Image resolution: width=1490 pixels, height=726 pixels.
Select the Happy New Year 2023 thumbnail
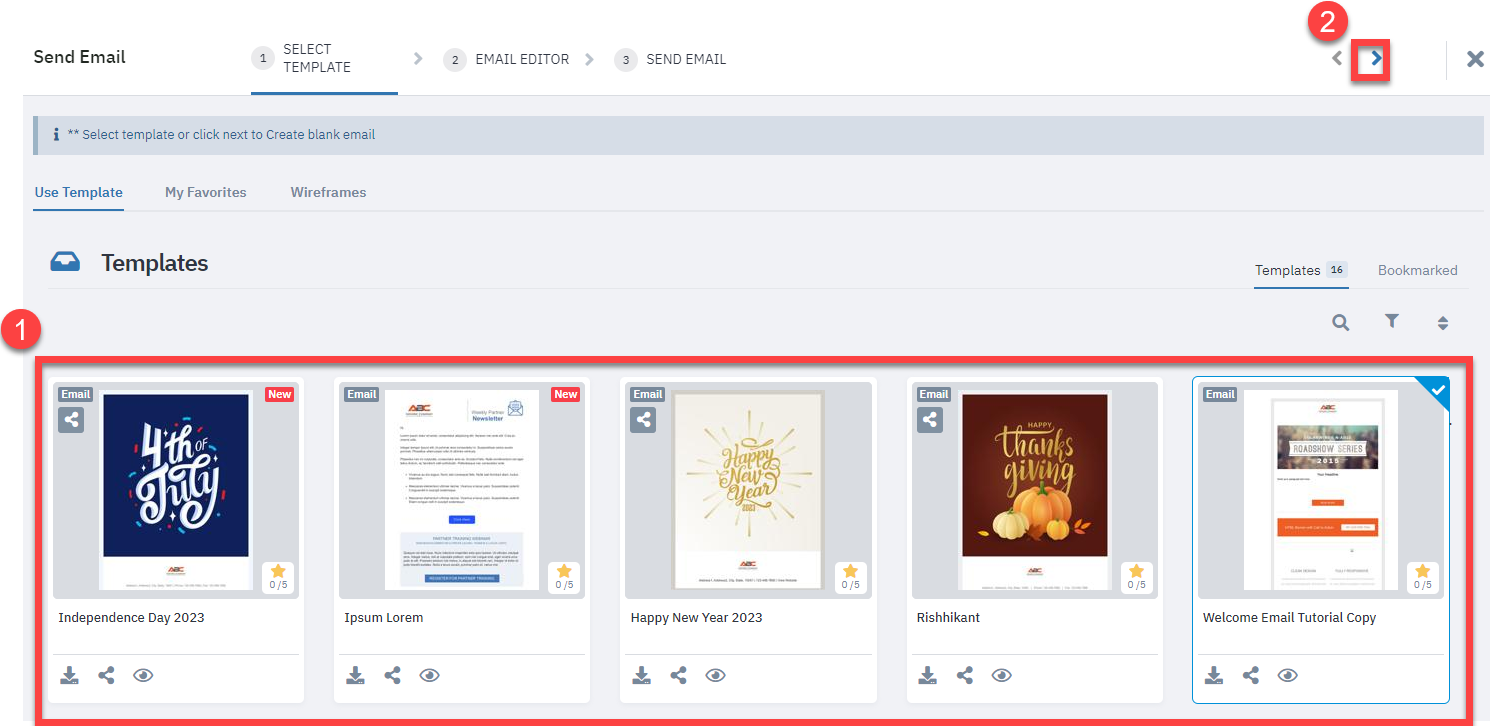pyautogui.click(x=748, y=490)
